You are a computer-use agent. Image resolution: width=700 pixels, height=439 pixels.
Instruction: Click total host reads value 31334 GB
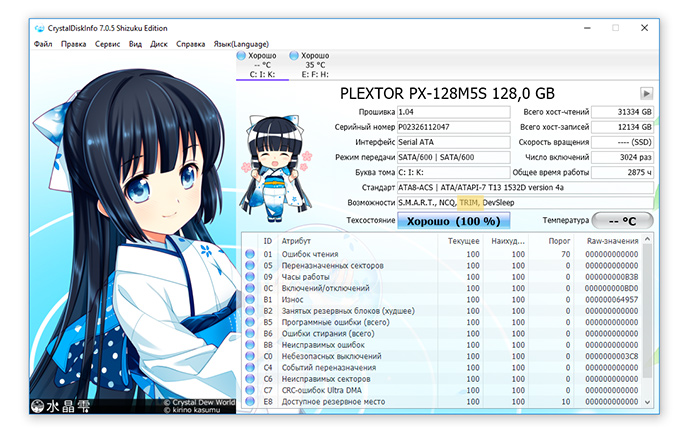click(x=622, y=112)
